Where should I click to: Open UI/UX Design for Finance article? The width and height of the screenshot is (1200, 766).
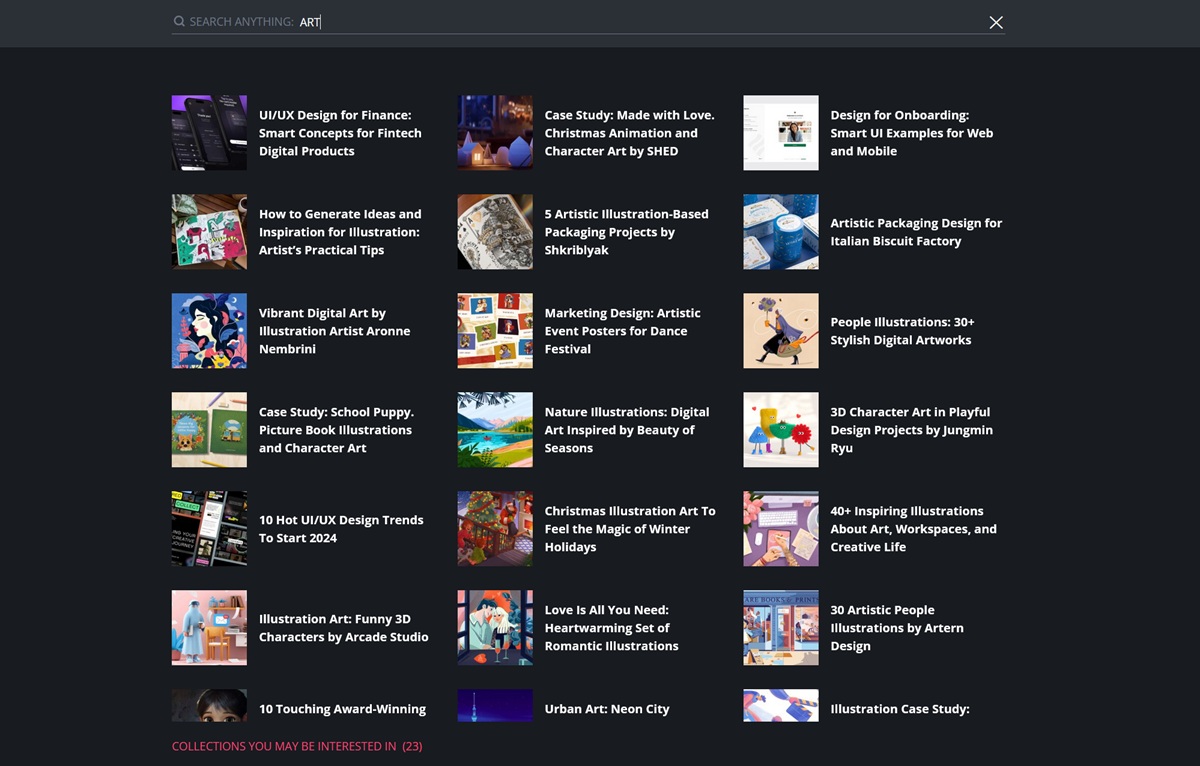coord(340,133)
